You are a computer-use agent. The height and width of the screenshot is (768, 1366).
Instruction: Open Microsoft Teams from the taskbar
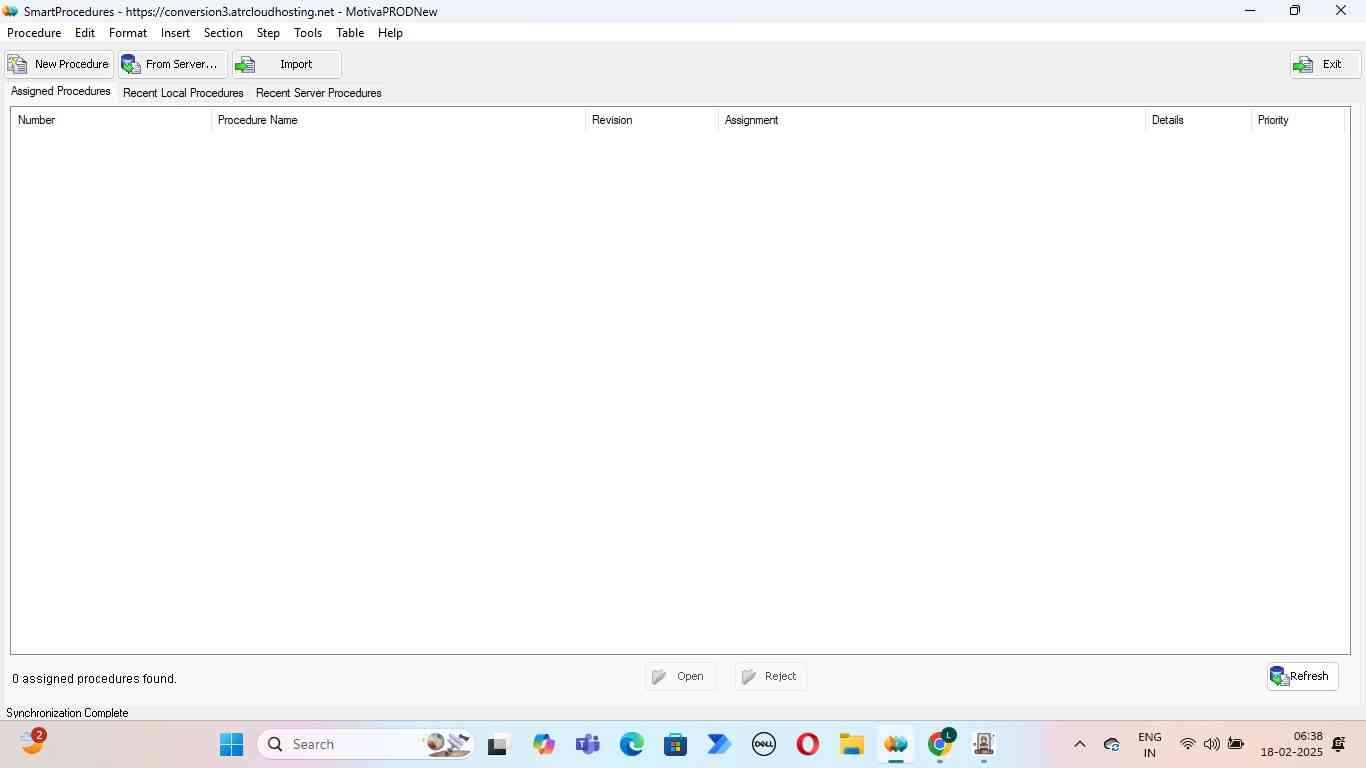[x=587, y=745]
